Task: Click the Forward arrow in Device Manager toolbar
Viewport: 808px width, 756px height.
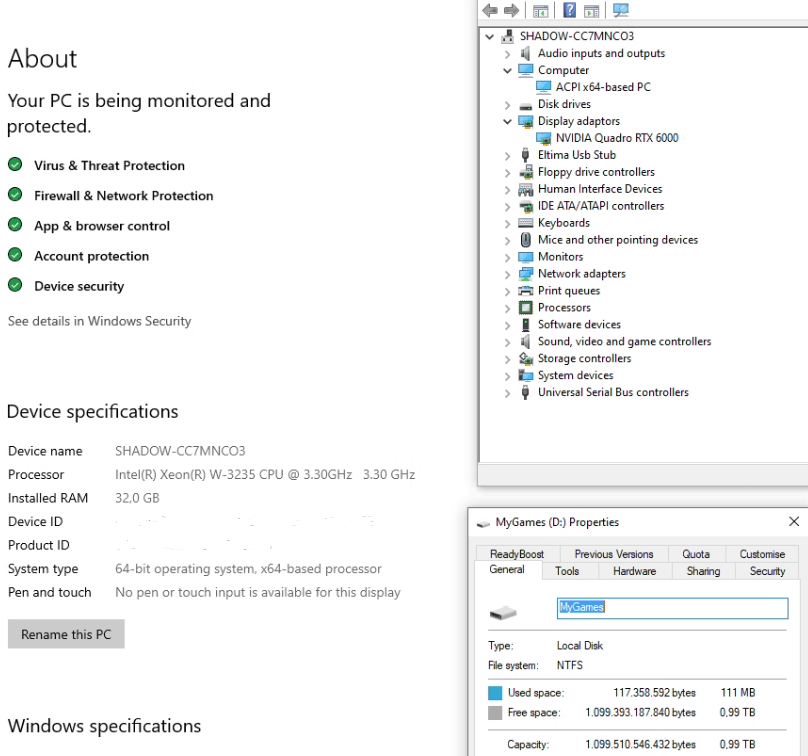Action: (511, 10)
